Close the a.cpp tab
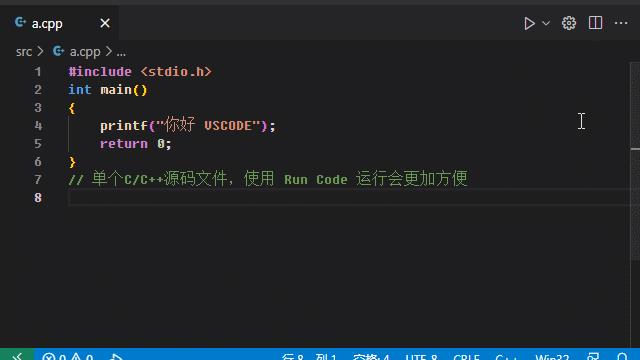The image size is (640, 360). click(105, 23)
